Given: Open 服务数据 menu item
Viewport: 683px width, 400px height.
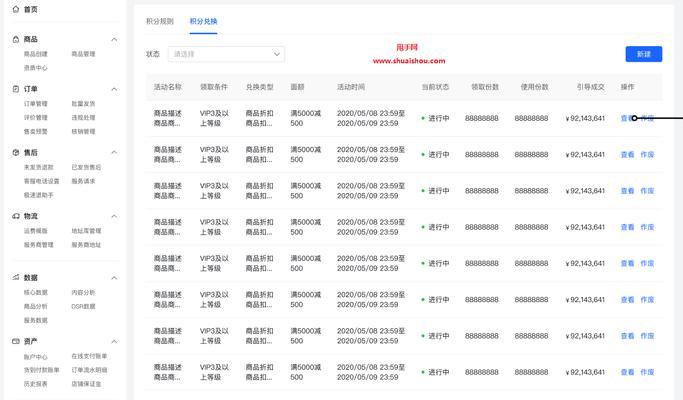Looking at the screenshot, I should [36, 320].
